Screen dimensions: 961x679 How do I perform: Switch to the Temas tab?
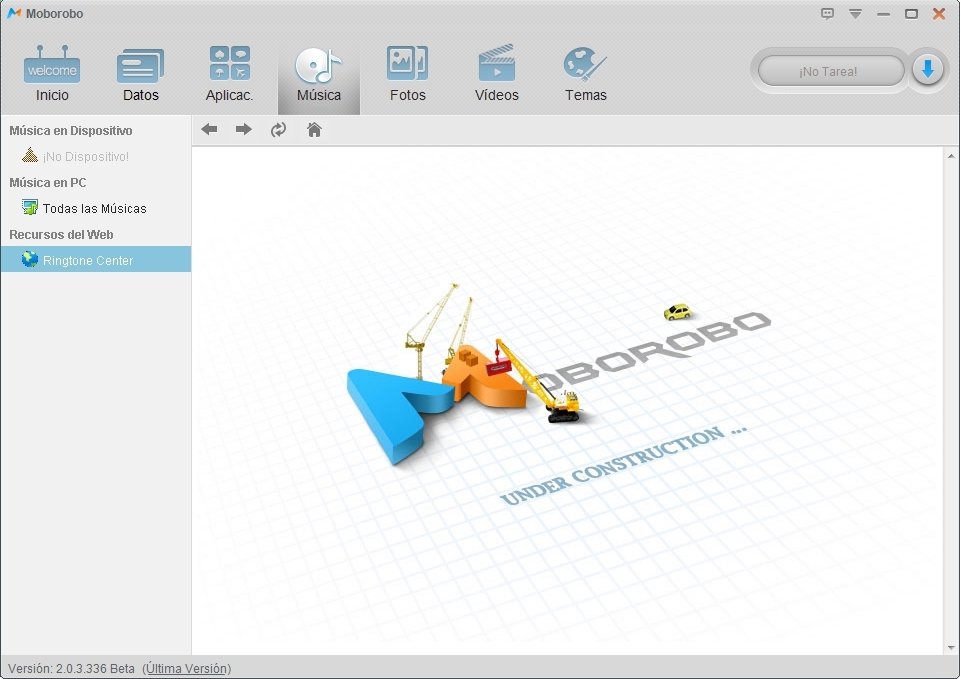[585, 74]
